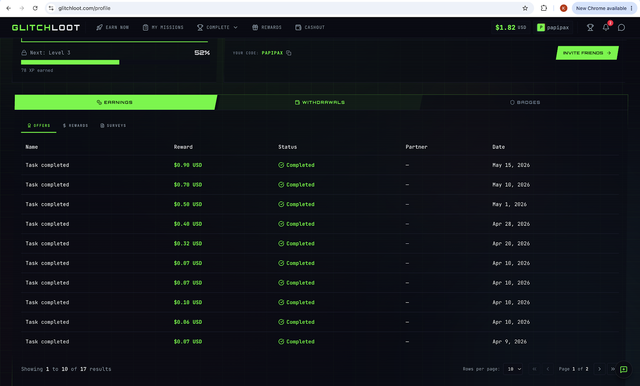
Task: Copy the PAPIPAX referral code
Action: coord(289,53)
